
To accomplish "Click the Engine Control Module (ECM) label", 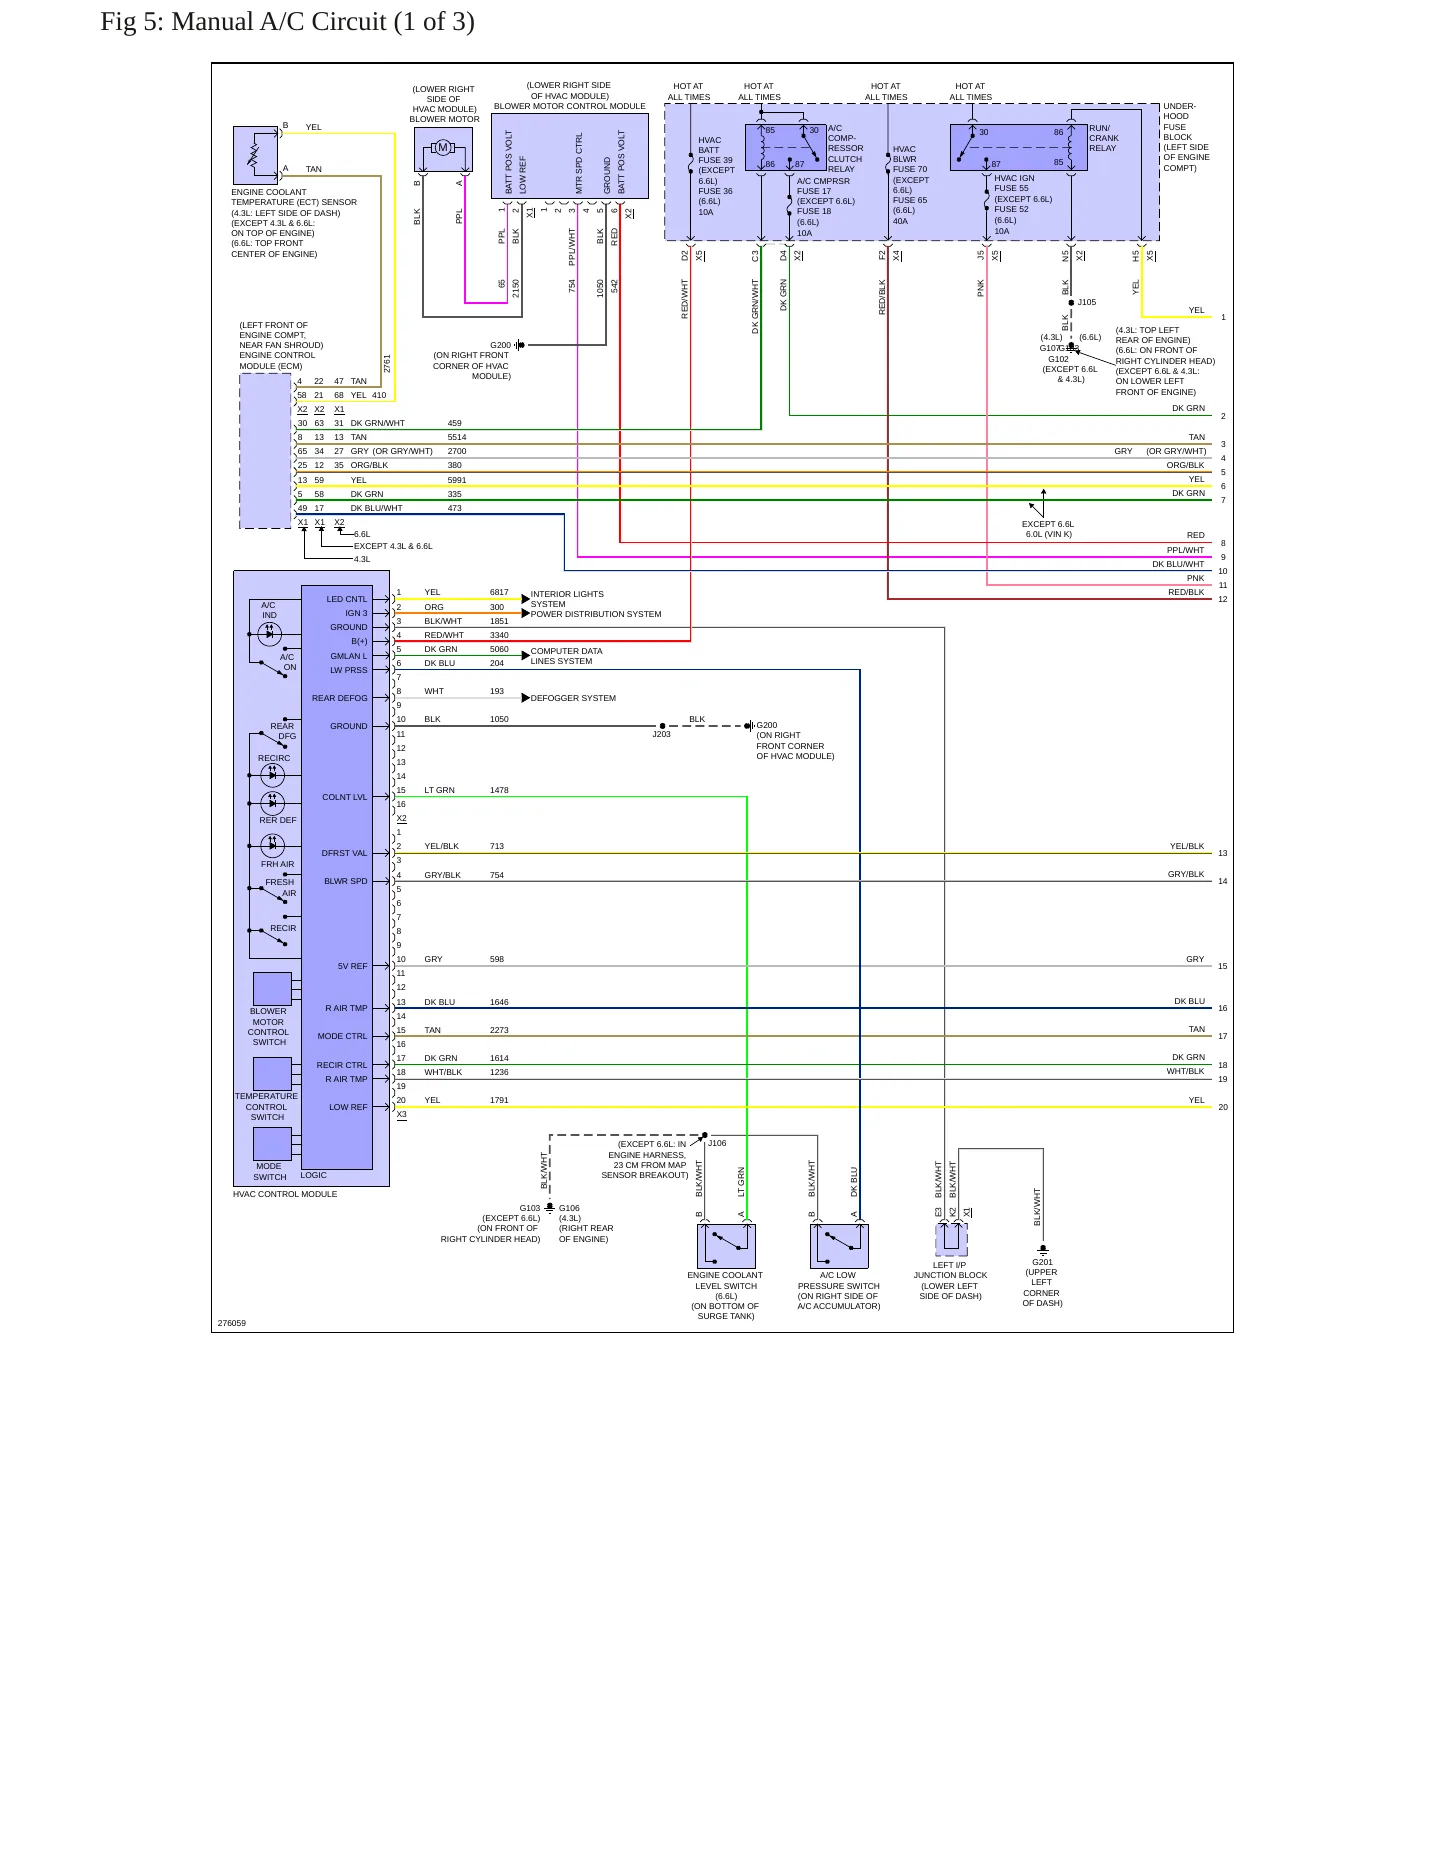I will tap(277, 361).
